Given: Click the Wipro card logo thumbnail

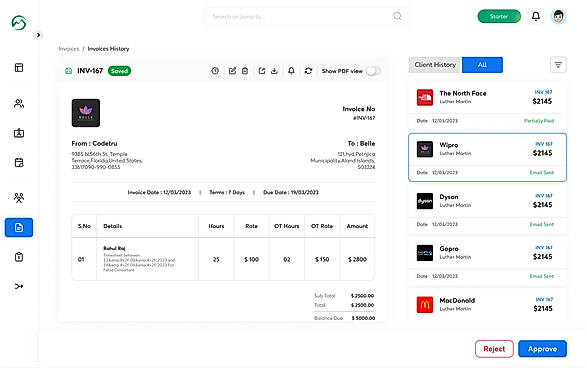Looking at the screenshot, I should (x=425, y=149).
